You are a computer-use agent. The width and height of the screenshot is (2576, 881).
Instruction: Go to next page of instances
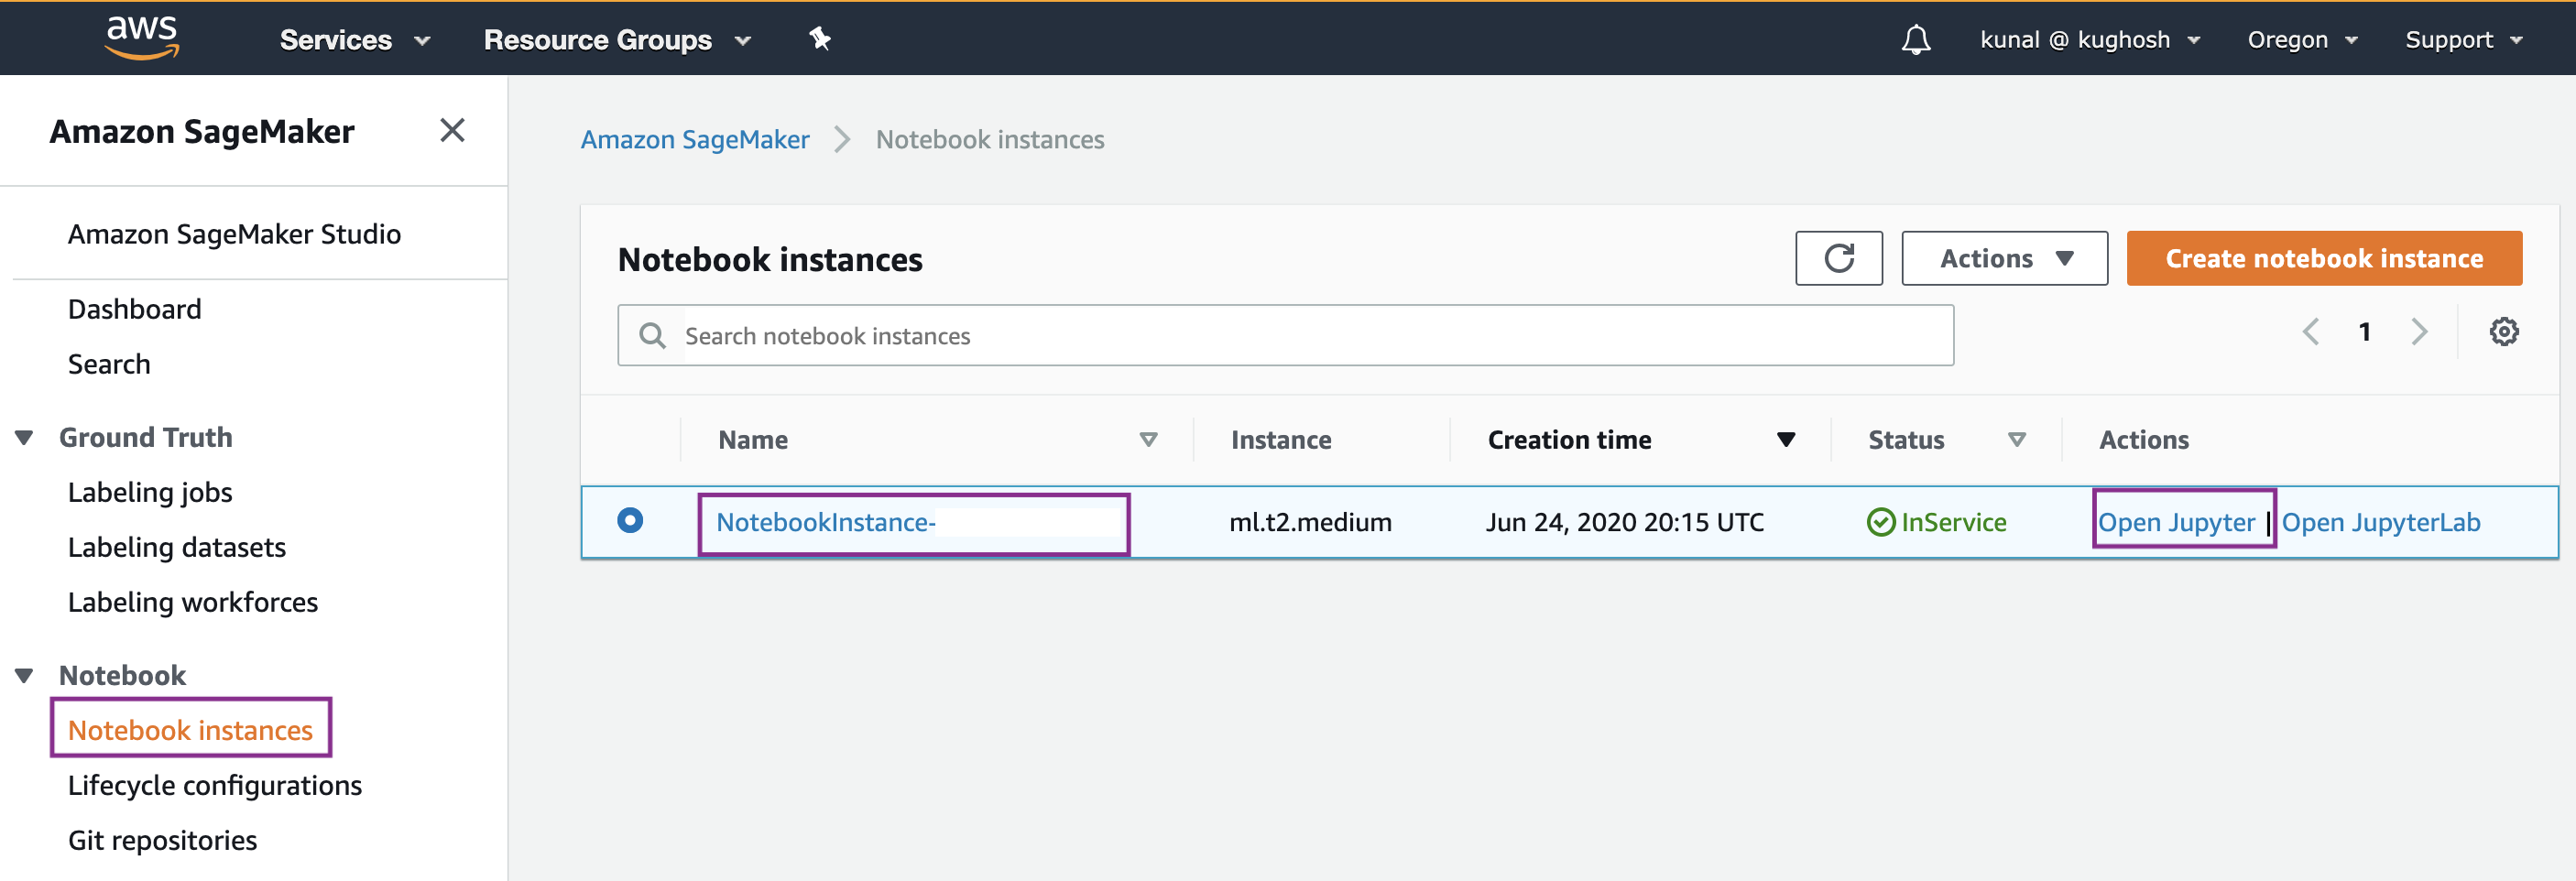click(x=2419, y=331)
